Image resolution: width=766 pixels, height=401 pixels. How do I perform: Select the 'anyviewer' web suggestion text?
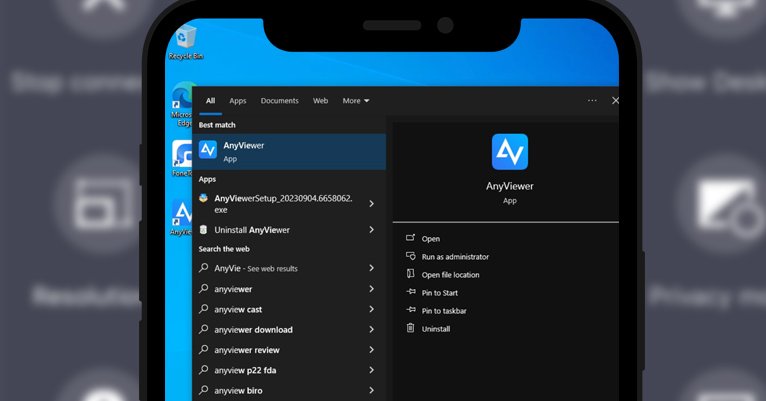click(x=233, y=289)
